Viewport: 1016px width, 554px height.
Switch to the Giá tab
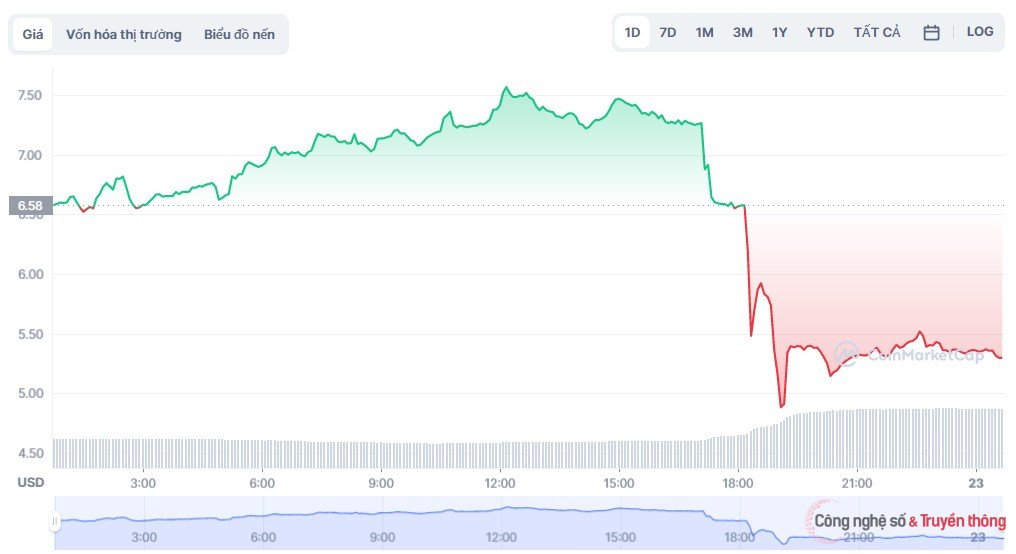(33, 34)
